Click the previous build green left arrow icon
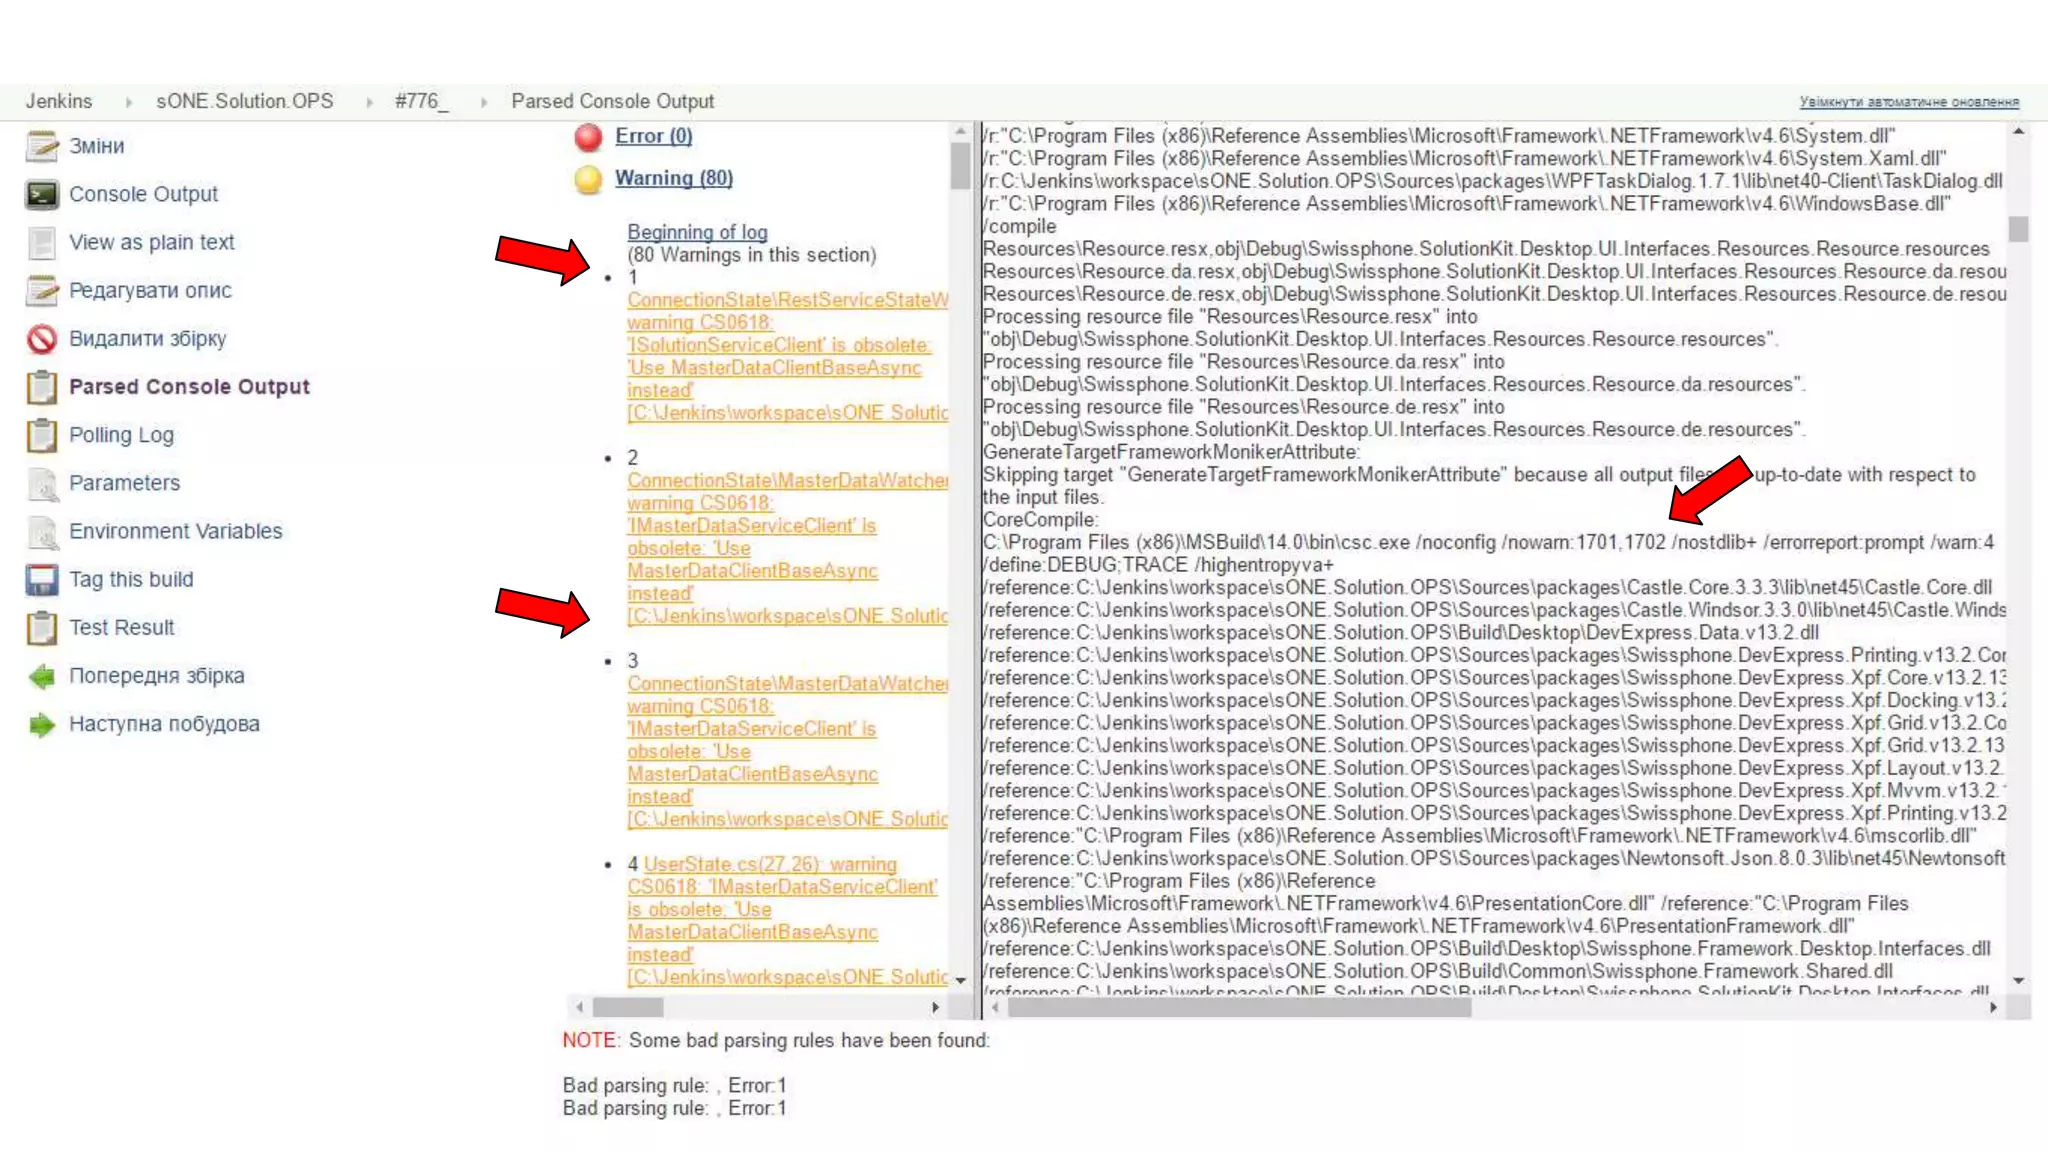 coord(42,676)
